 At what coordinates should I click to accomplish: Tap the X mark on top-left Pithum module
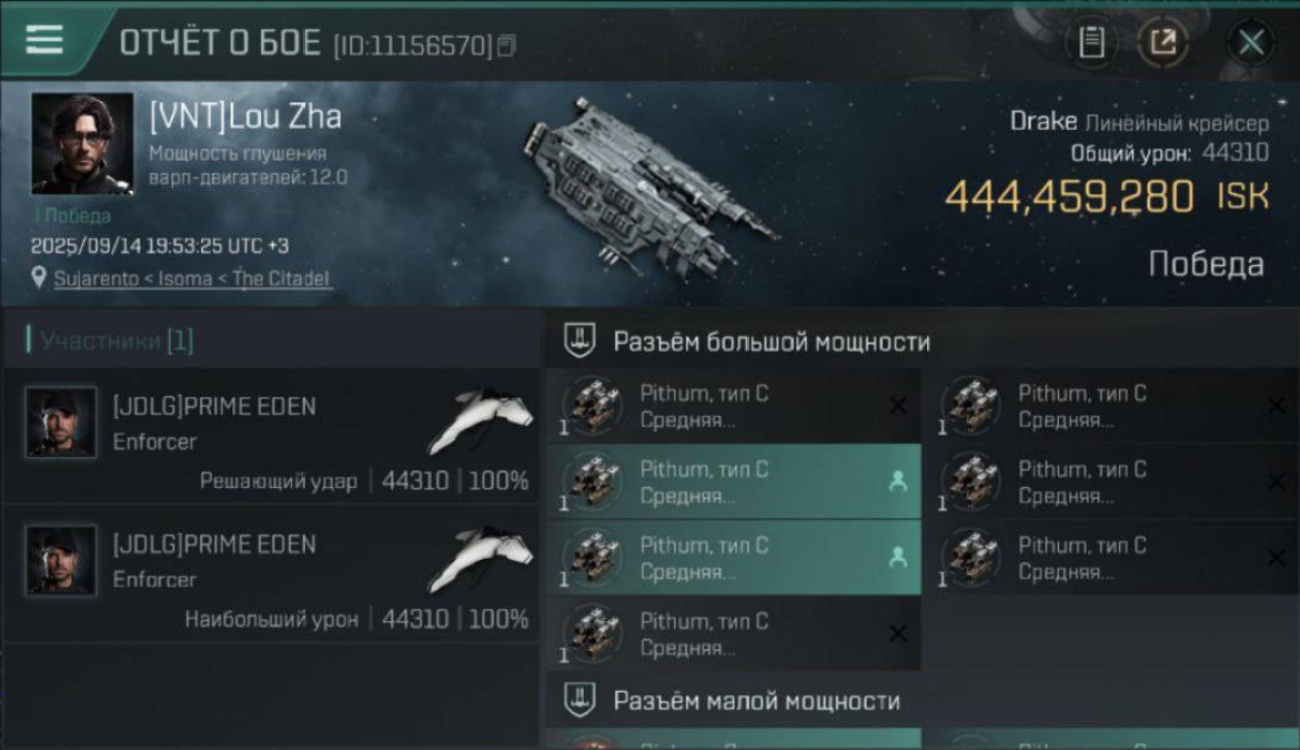pyautogui.click(x=898, y=406)
